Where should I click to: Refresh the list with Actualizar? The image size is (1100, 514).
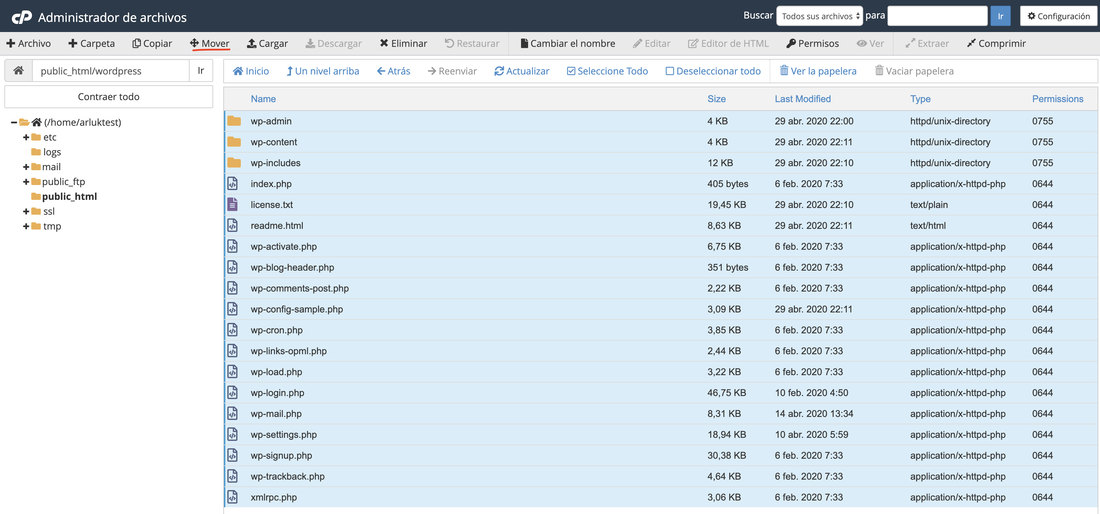pos(522,71)
